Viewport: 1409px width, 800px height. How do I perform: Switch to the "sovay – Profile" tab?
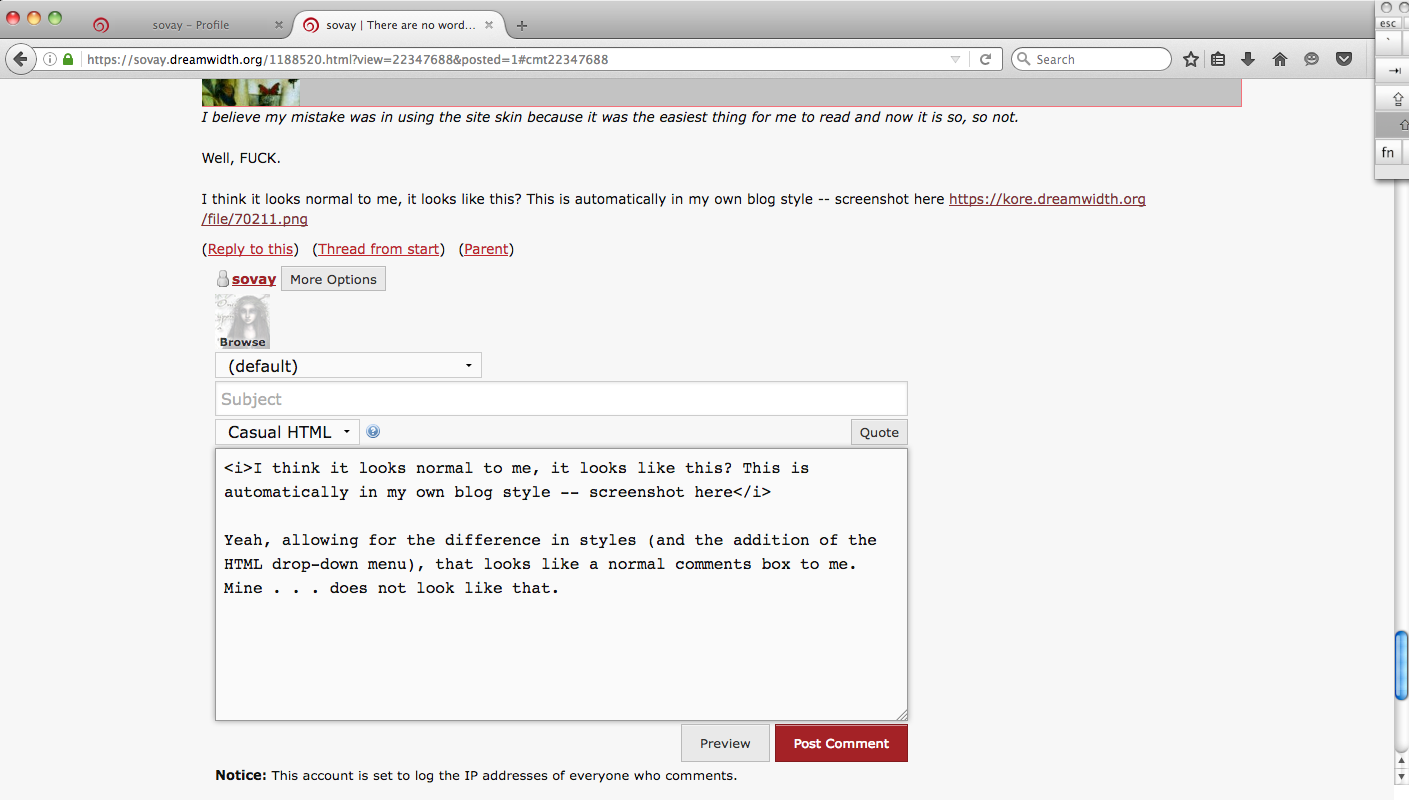coord(190,25)
